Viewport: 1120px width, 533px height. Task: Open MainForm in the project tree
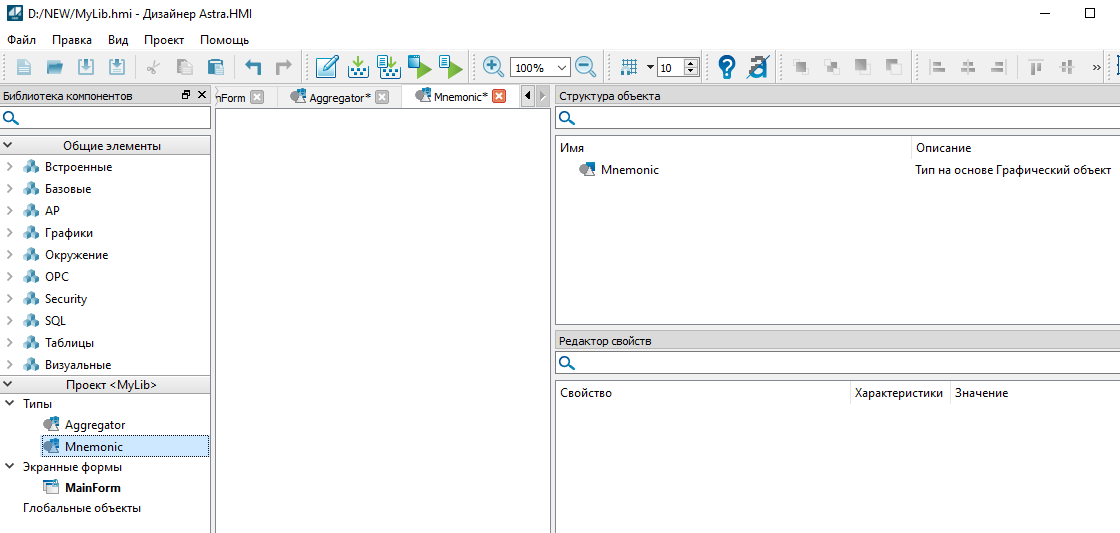tap(92, 488)
